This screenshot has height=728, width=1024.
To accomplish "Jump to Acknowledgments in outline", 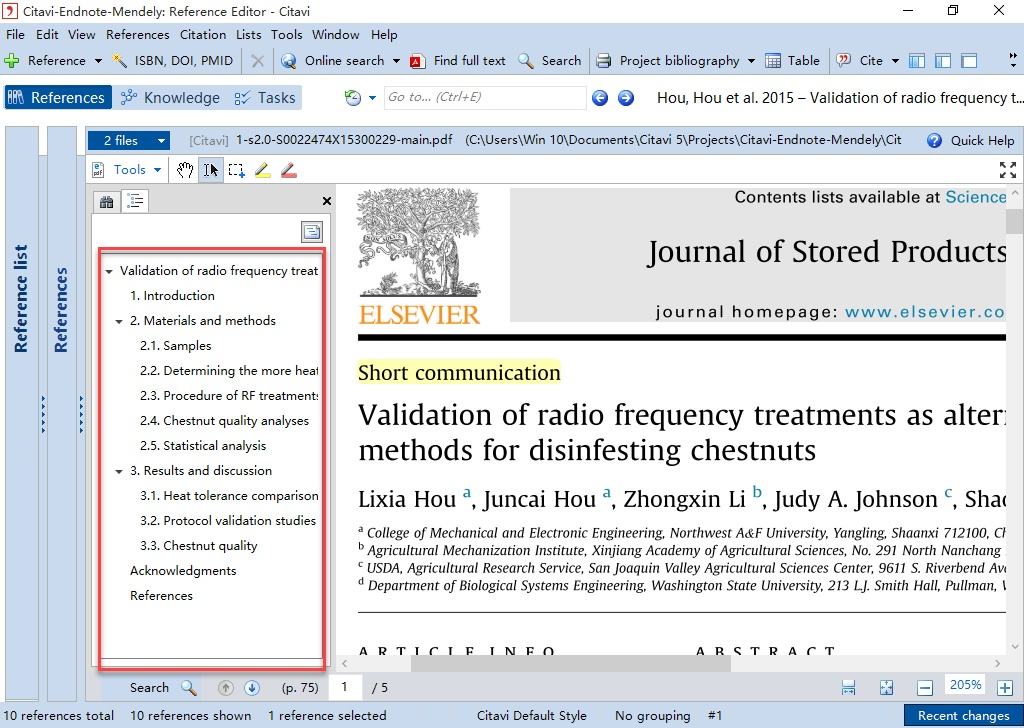I will click(183, 571).
